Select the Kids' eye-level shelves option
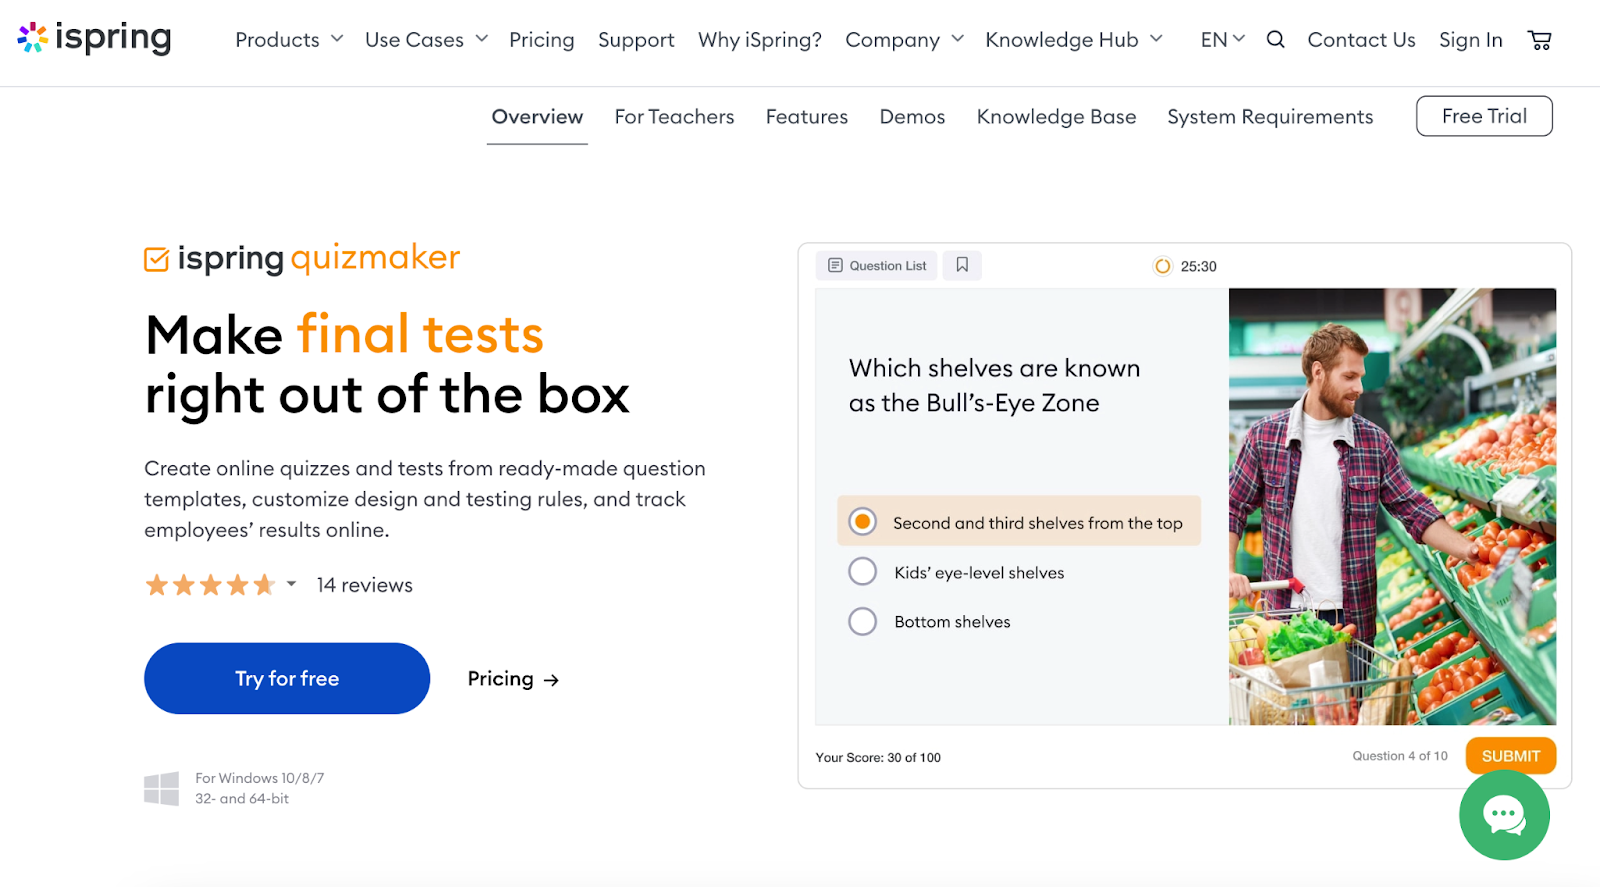 pyautogui.click(x=956, y=572)
